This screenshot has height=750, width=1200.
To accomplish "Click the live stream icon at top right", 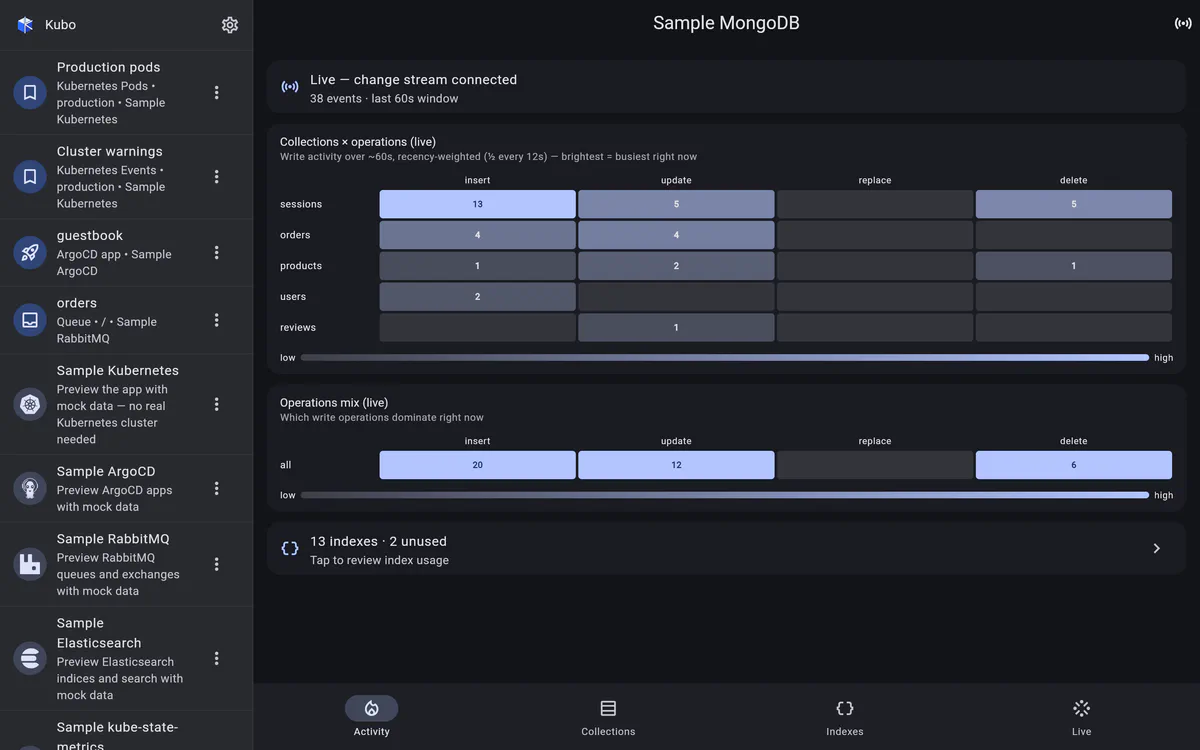I will tap(1183, 23).
